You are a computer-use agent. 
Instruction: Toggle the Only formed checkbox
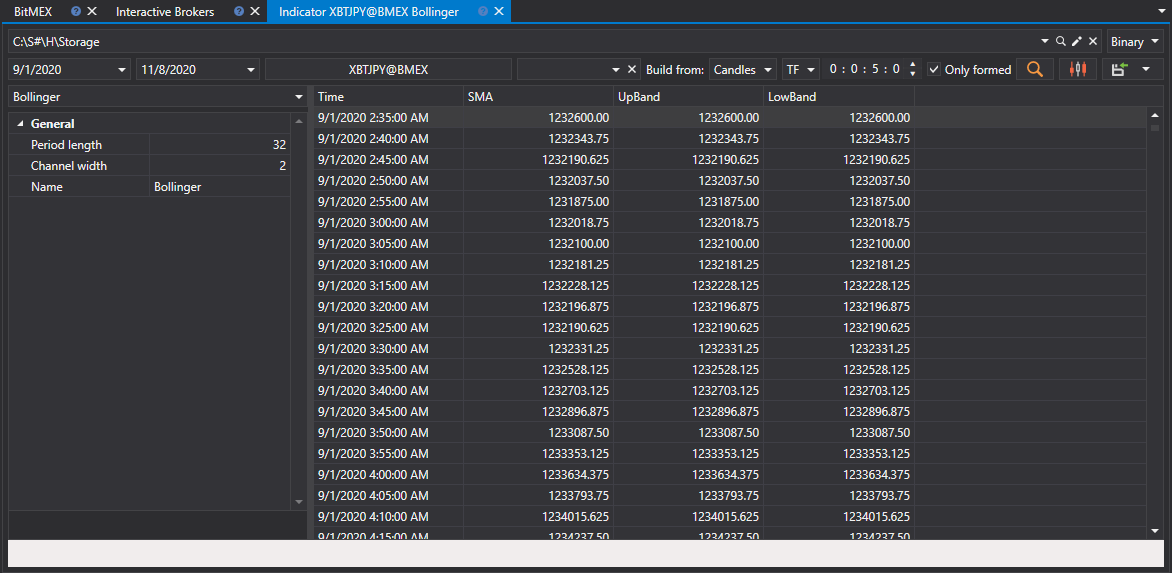click(x=934, y=69)
